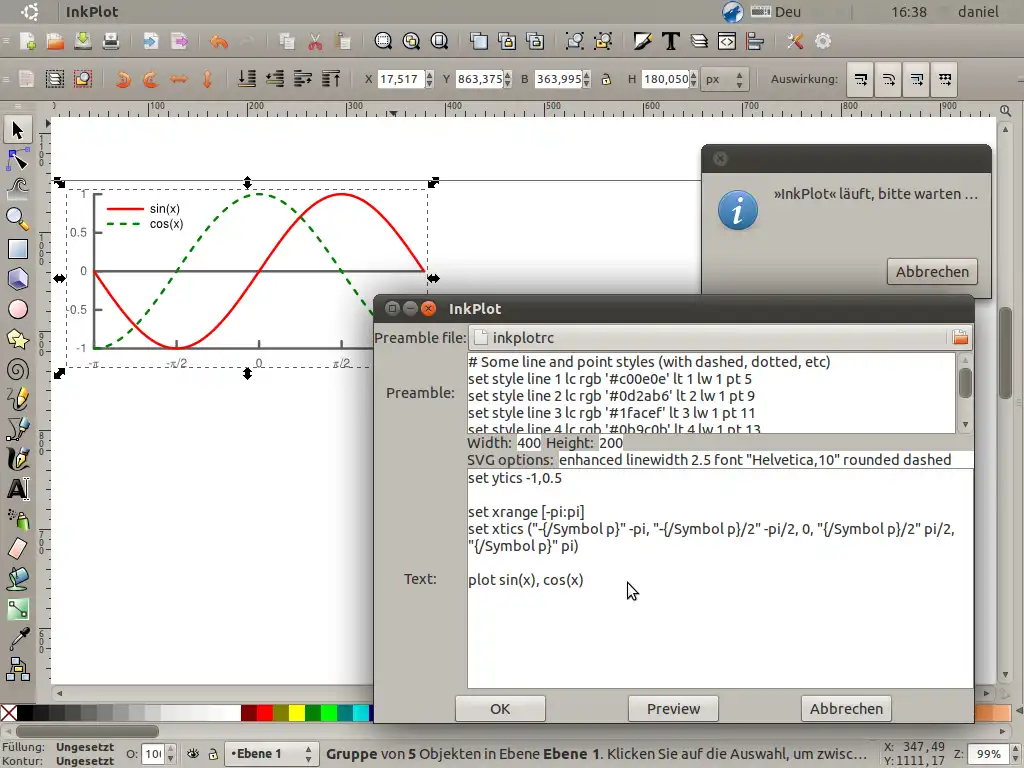This screenshot has width=1024, height=768.
Task: Save the document with the green arrow icon
Action: (83, 42)
